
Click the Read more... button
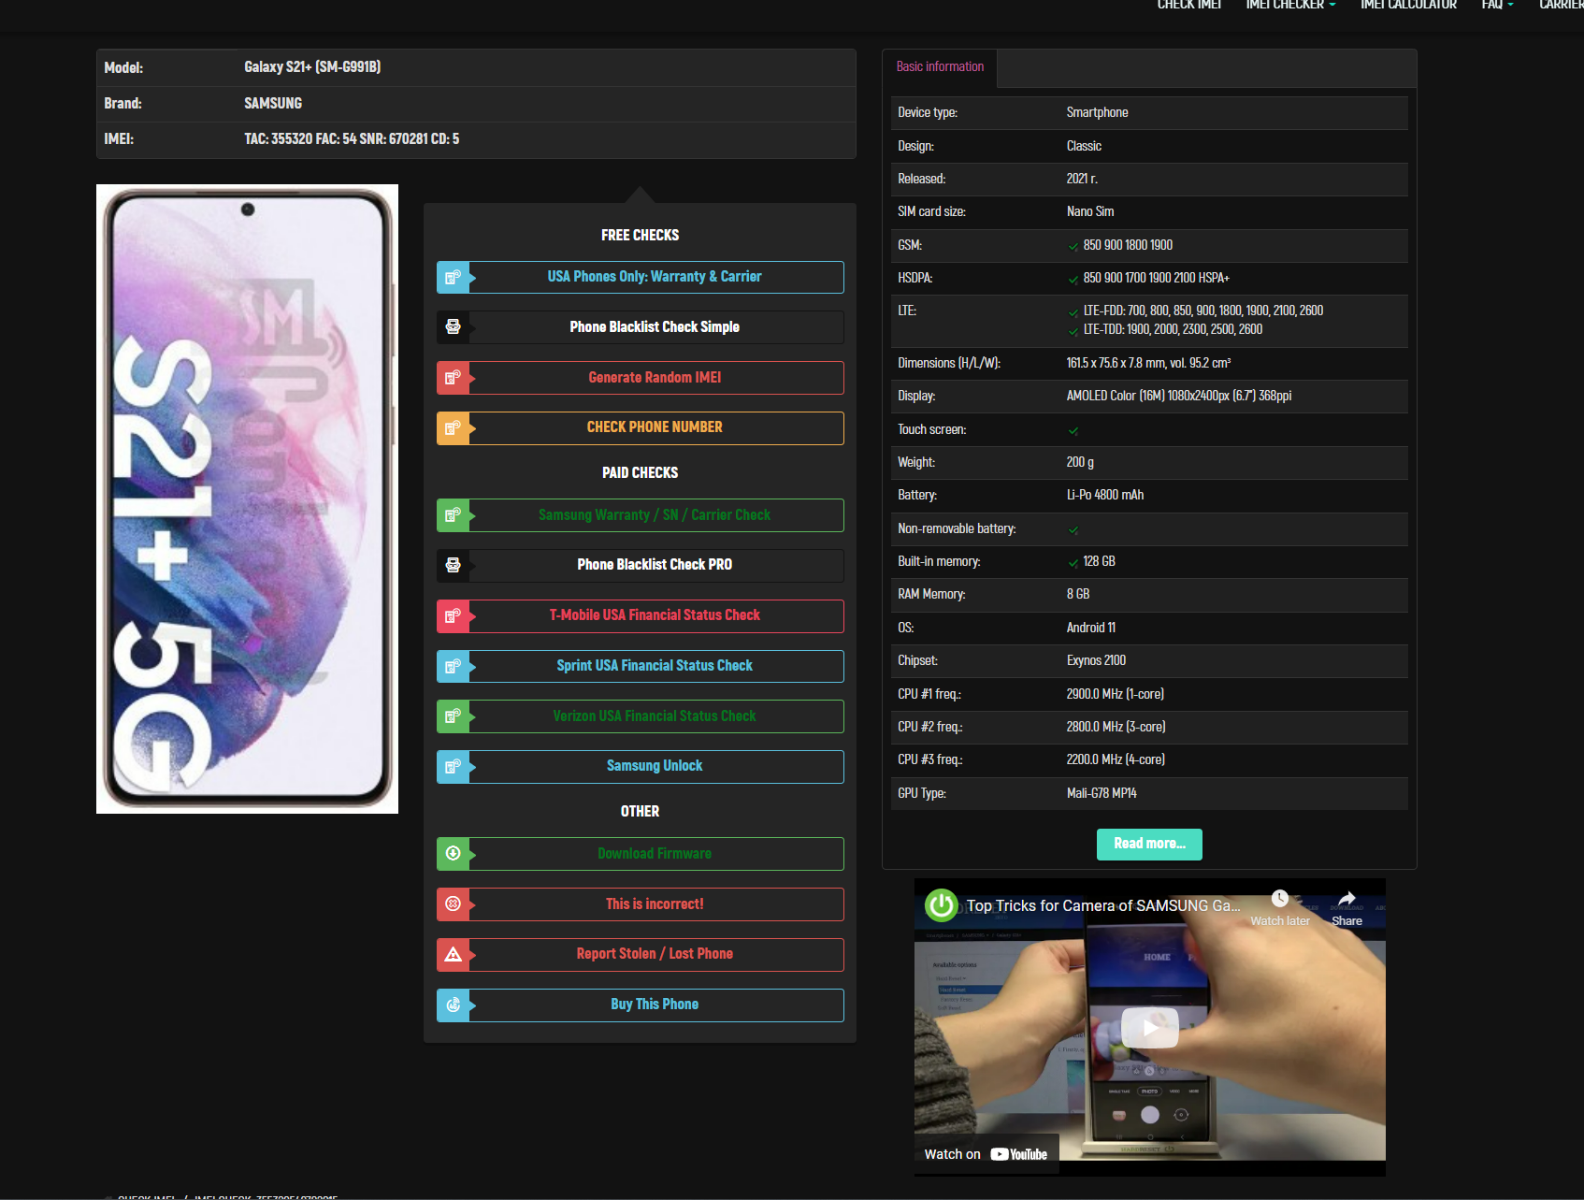[1149, 844]
